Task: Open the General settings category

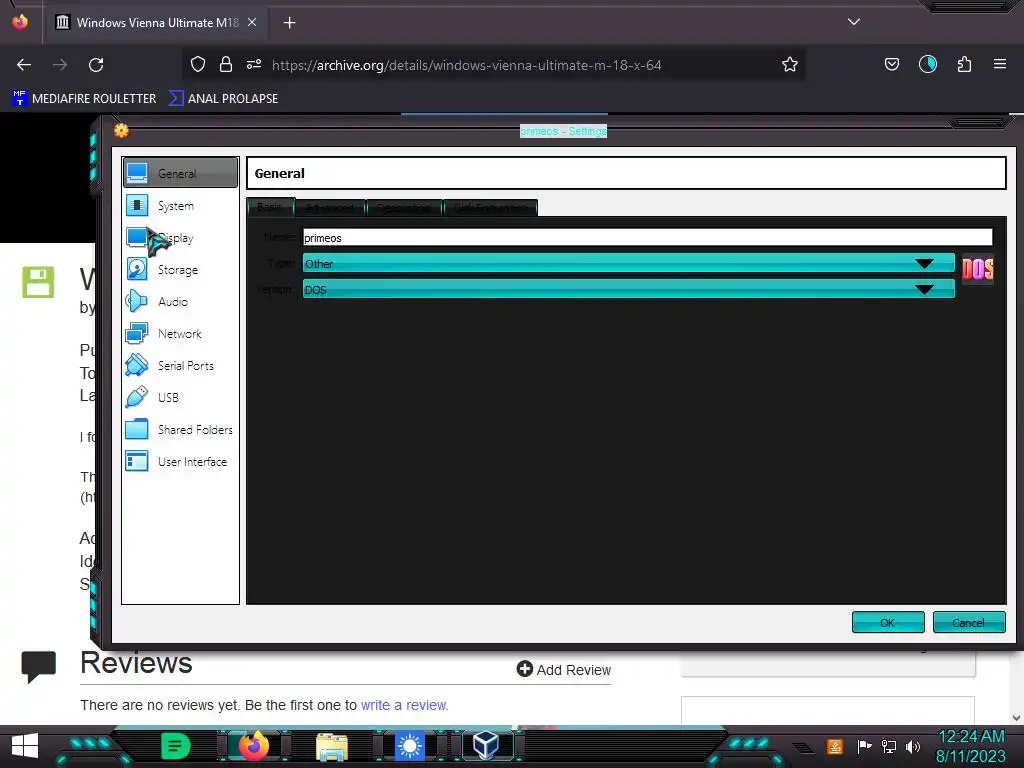Action: 180,173
